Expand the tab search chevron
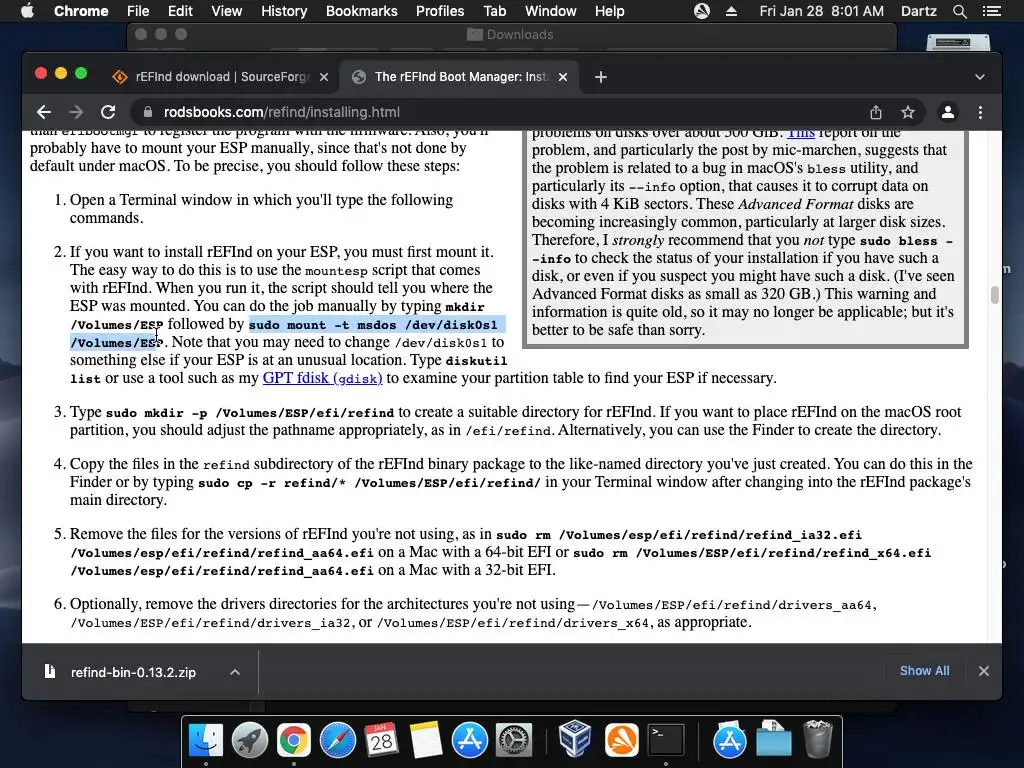This screenshot has height=768, width=1024. pyautogui.click(x=980, y=77)
